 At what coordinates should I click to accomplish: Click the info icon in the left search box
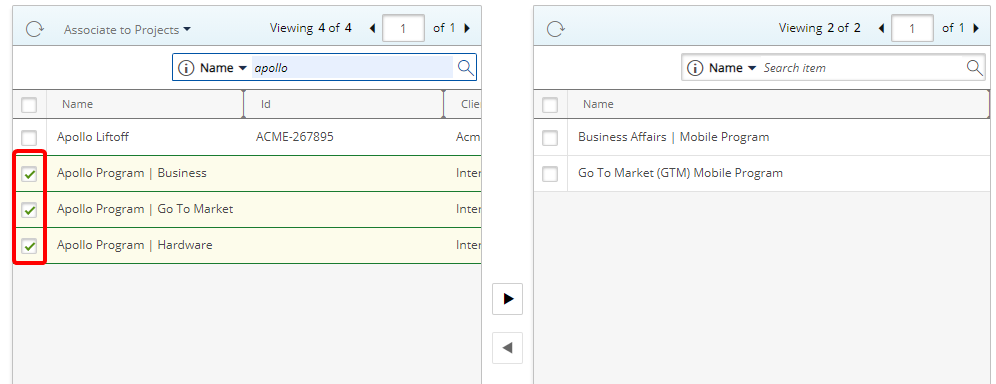click(x=185, y=68)
